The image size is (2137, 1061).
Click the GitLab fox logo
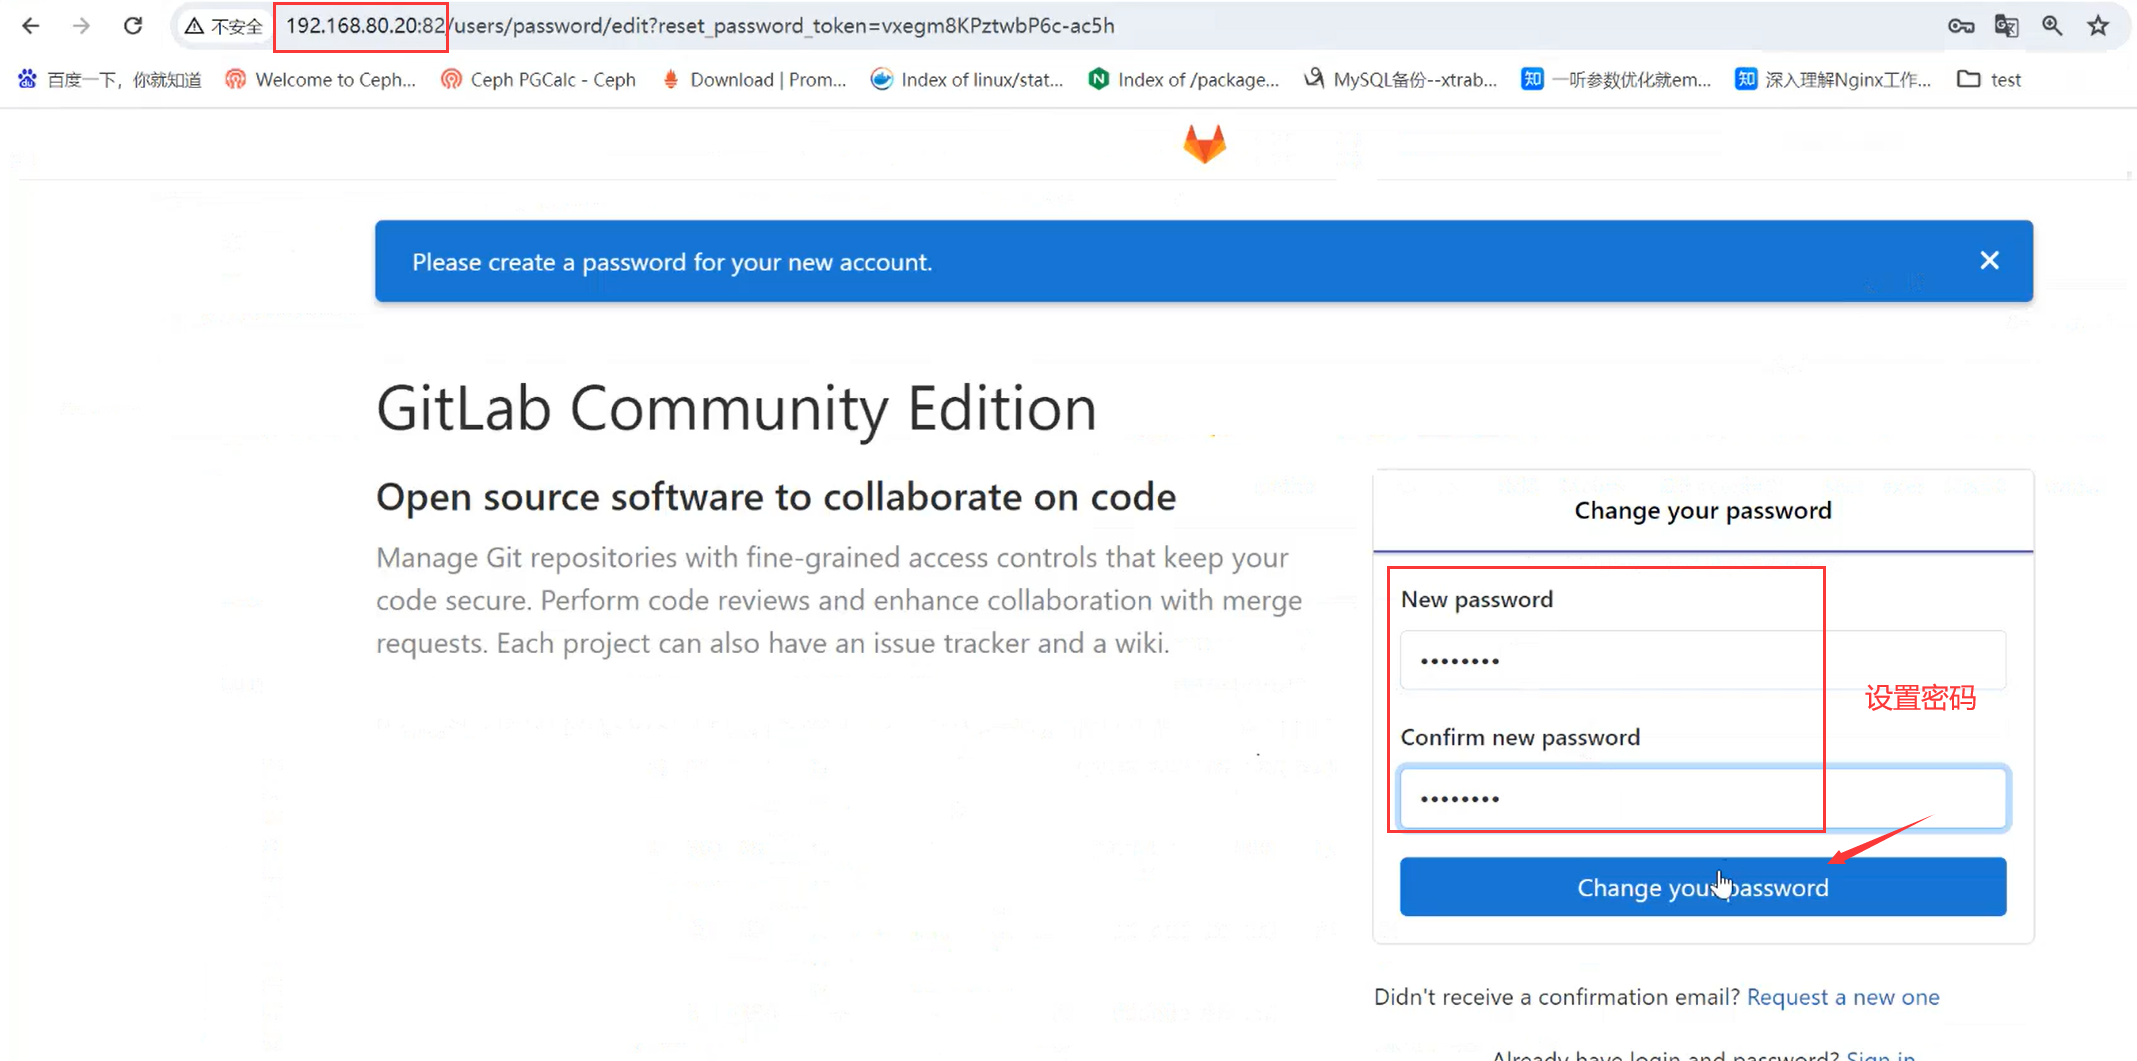pos(1204,144)
